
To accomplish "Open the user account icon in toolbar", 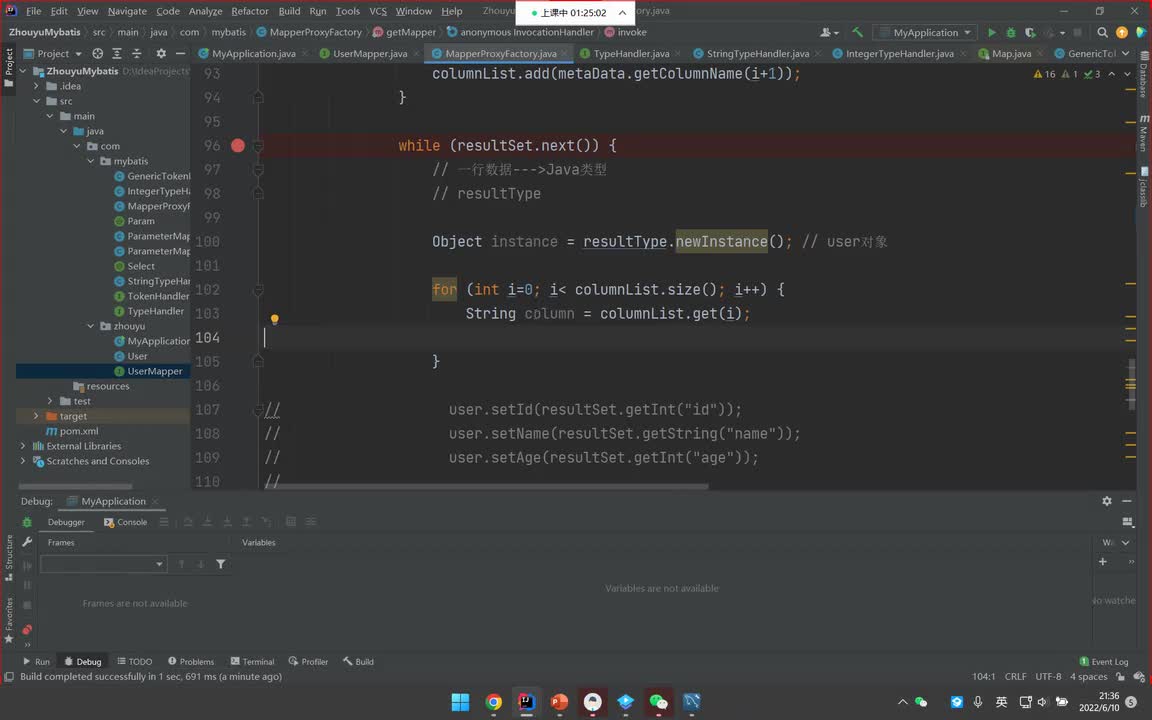I will pyautogui.click(x=828, y=32).
